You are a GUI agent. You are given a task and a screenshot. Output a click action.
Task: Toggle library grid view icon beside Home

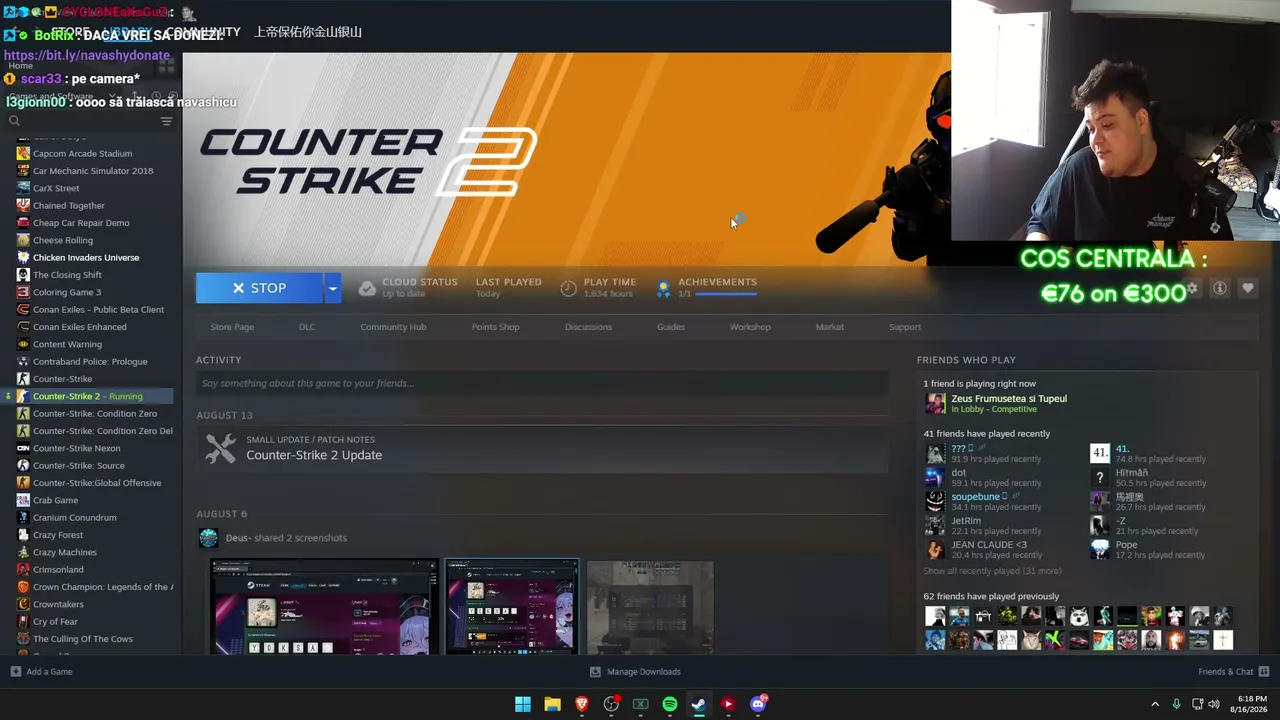click(166, 65)
